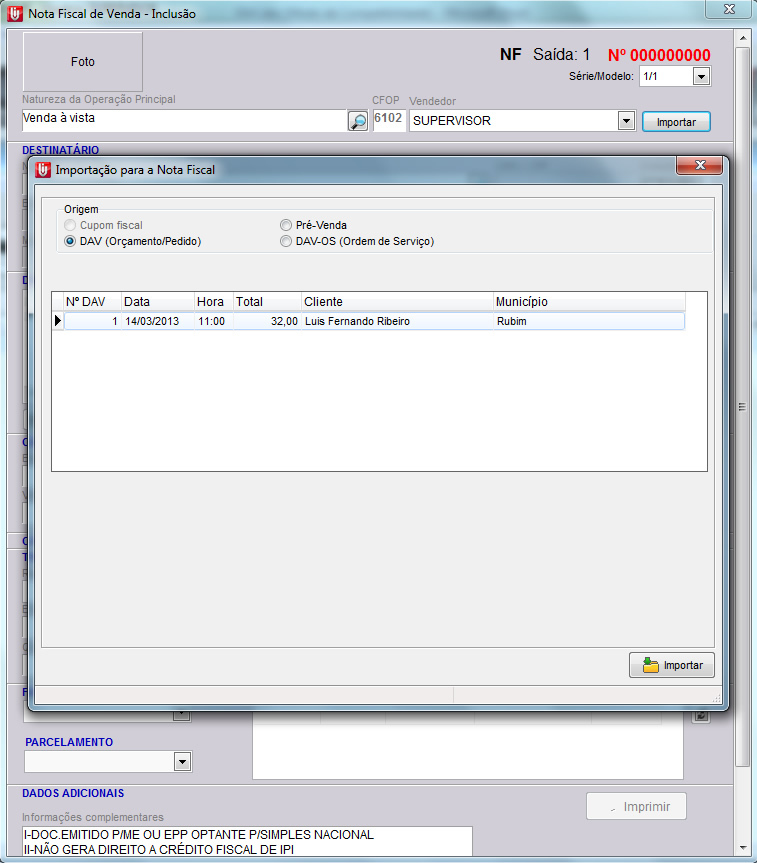The image size is (757, 863).
Task: Select the DAV-OS (Ordem de Serviço) option
Action: [x=286, y=241]
